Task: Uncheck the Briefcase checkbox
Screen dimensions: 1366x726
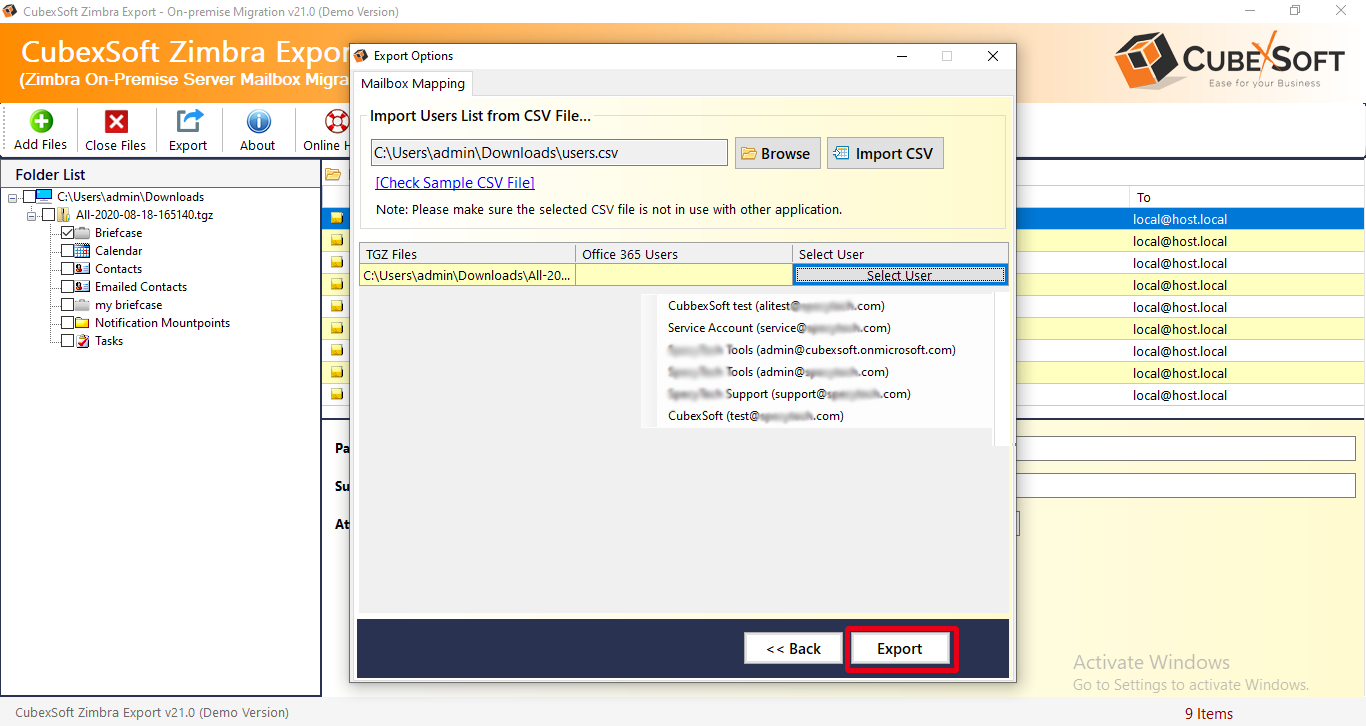Action: click(x=67, y=233)
